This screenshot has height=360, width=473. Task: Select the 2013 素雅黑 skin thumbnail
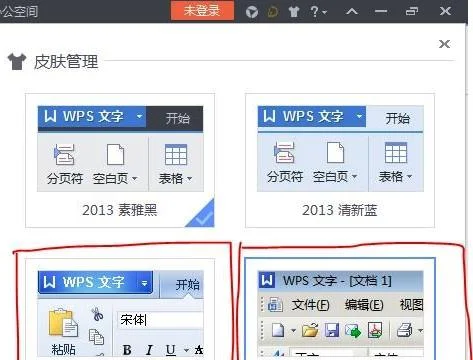tap(120, 161)
